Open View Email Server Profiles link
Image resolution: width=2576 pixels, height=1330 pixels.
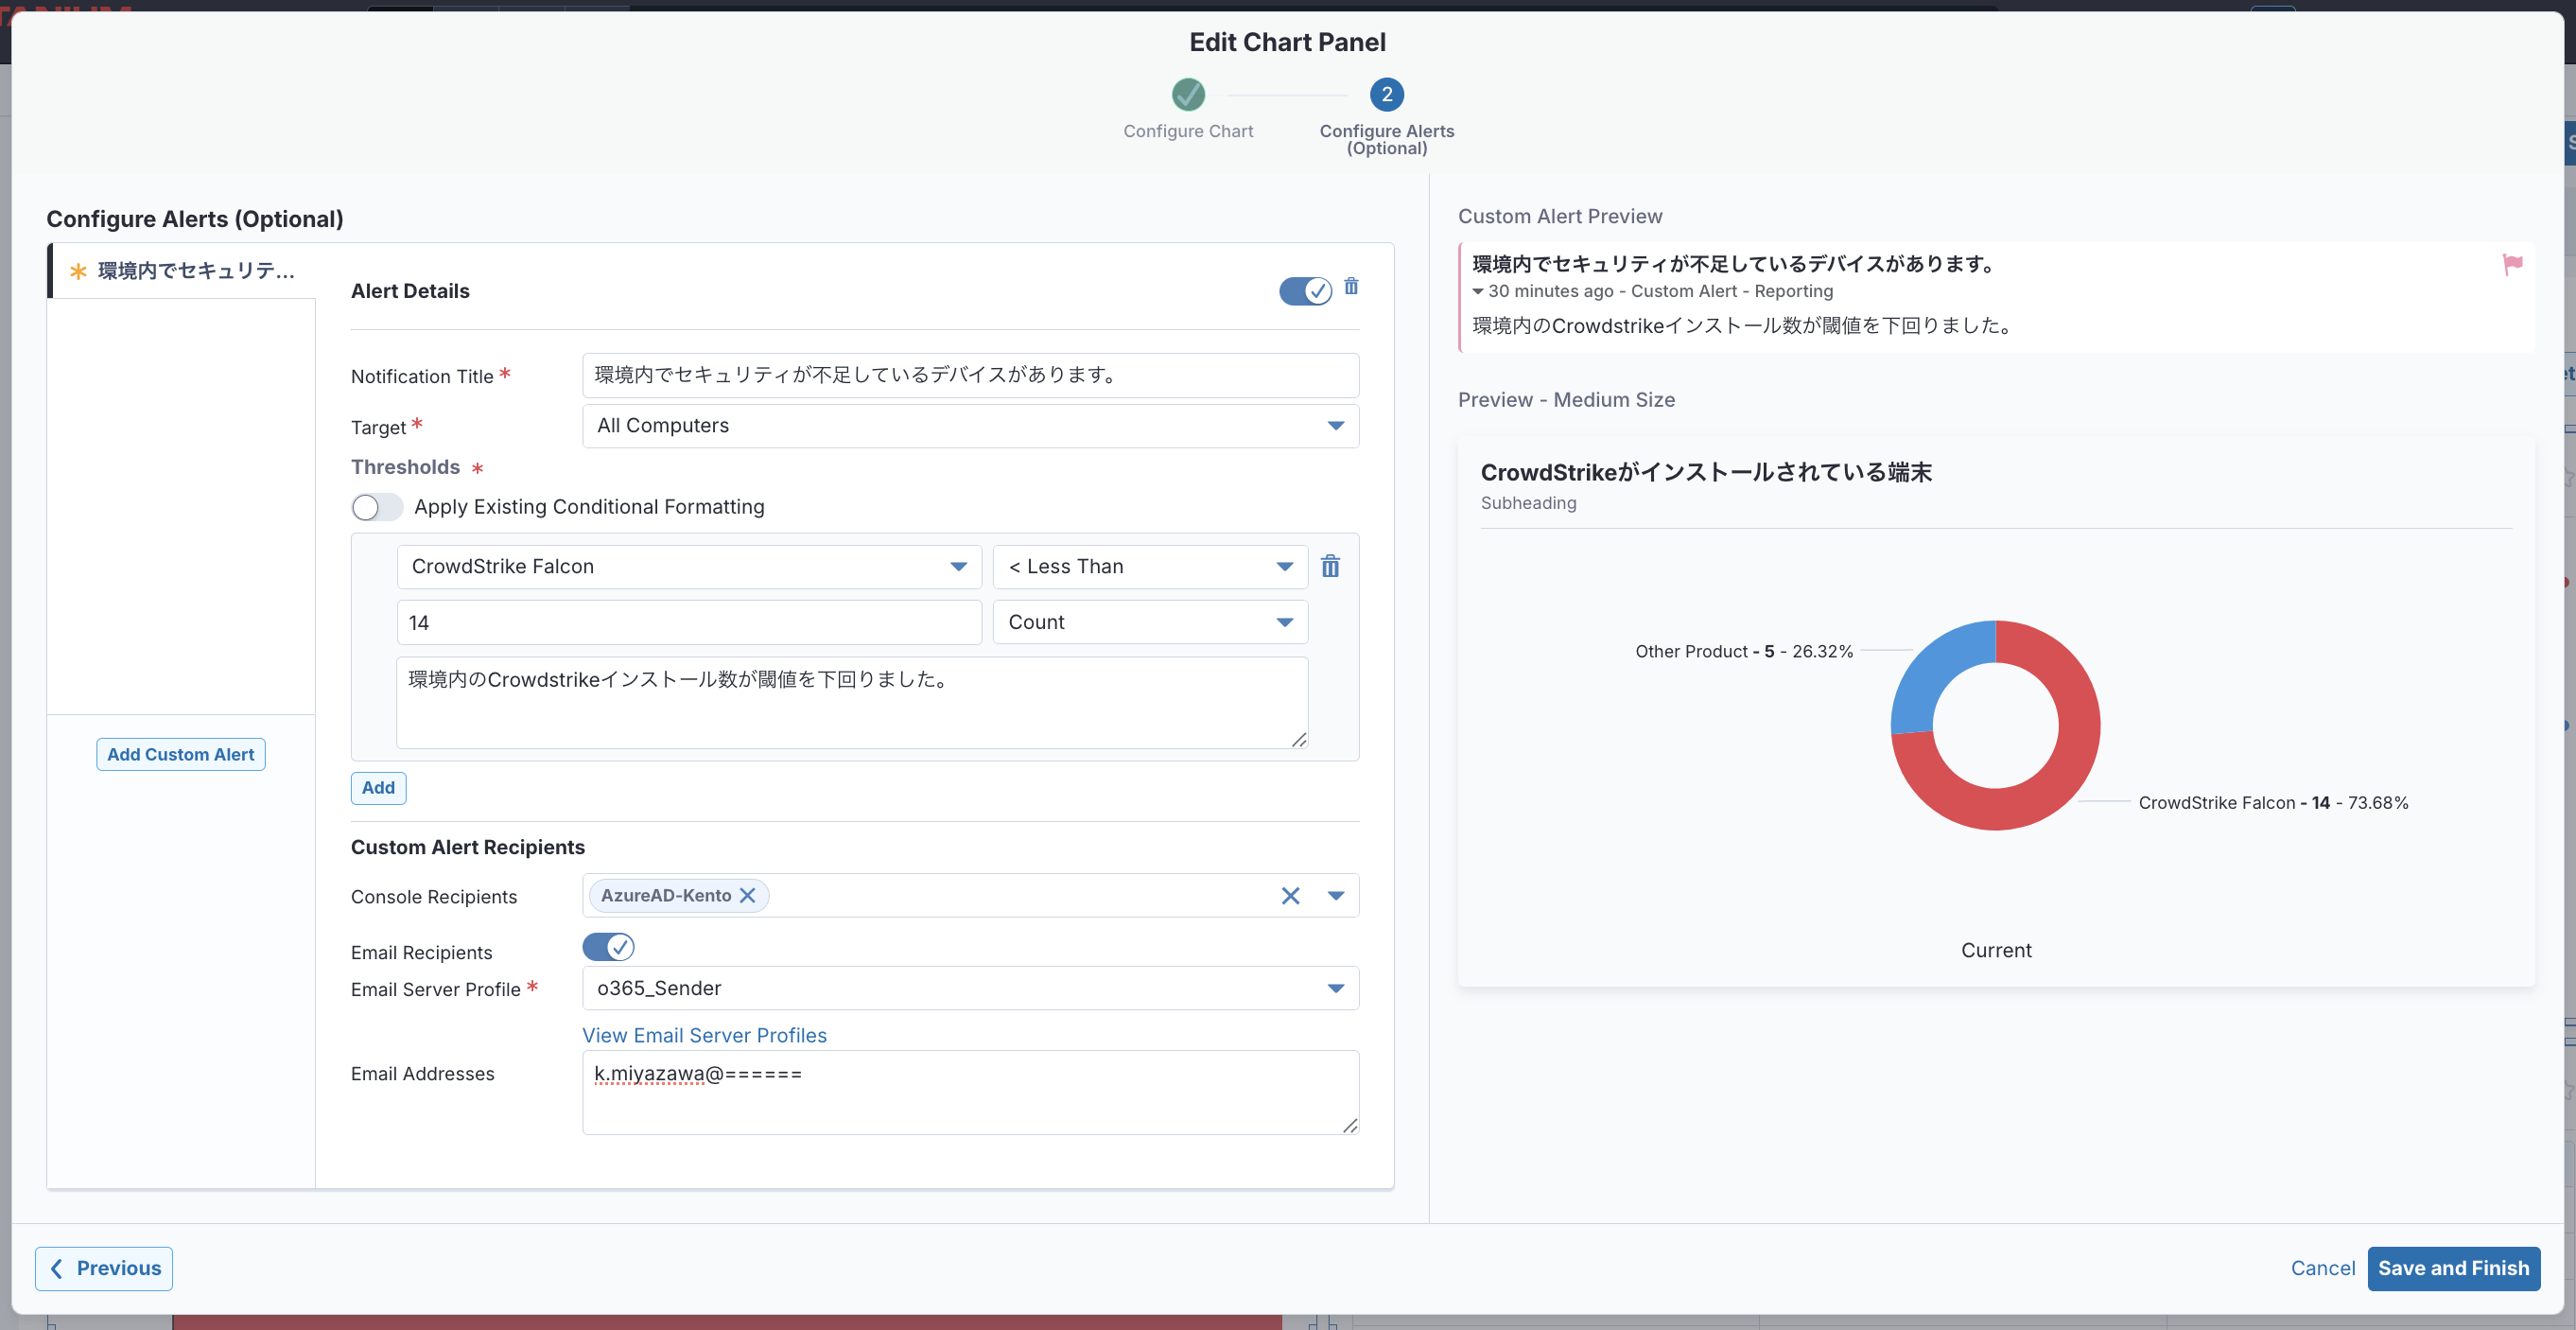(x=704, y=1036)
